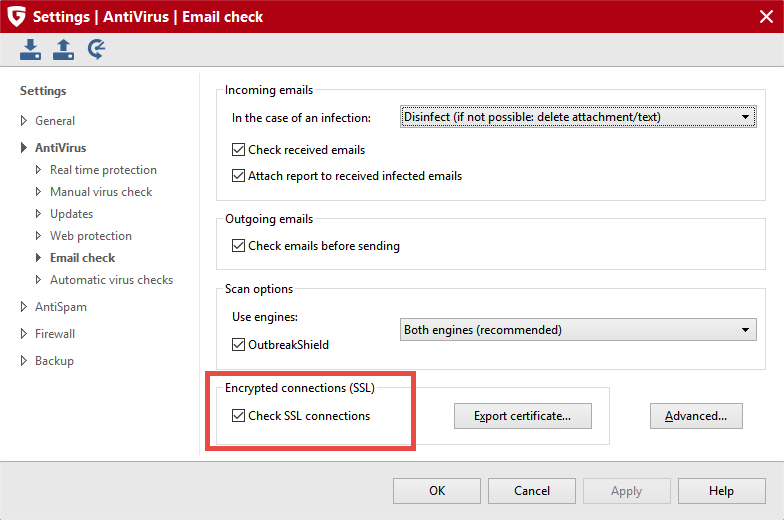Select AntiSpam in settings tree
The image size is (784, 520).
click(61, 306)
